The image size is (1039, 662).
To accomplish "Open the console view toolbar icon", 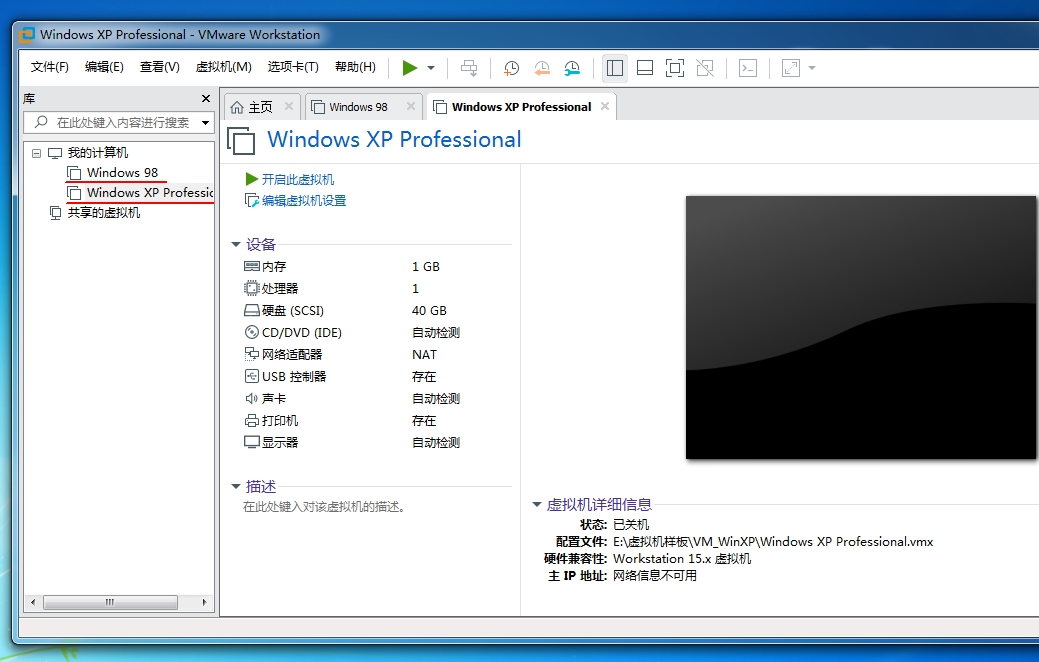I will (747, 68).
